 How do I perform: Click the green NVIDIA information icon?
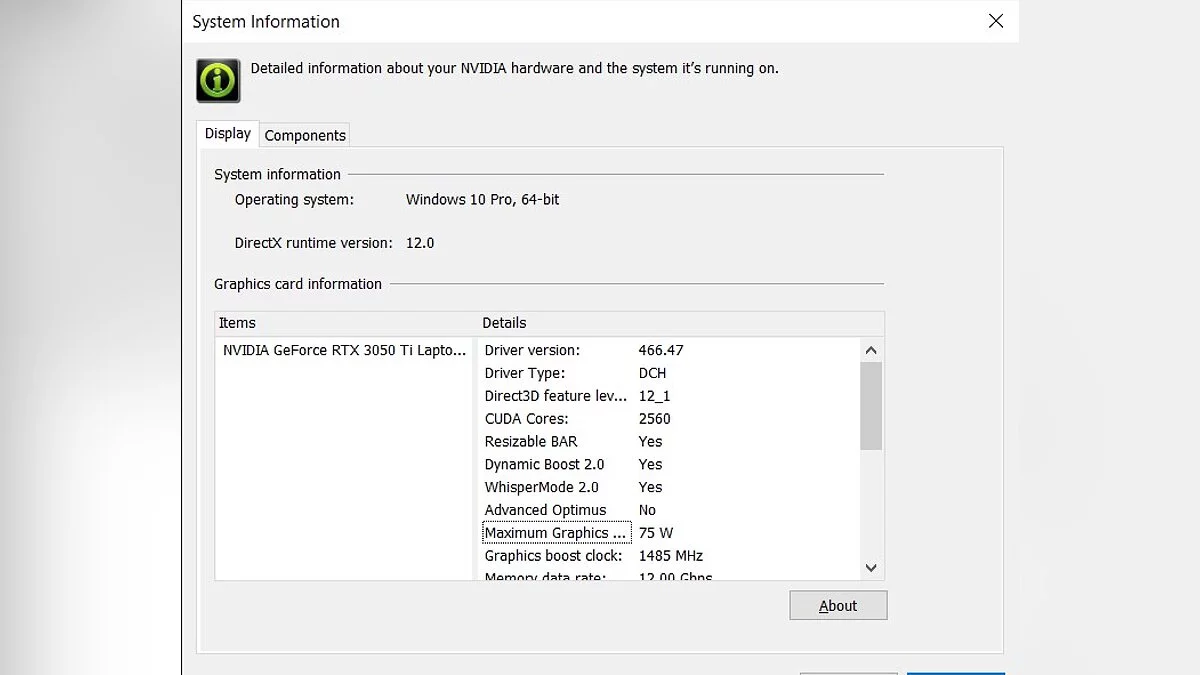point(218,80)
